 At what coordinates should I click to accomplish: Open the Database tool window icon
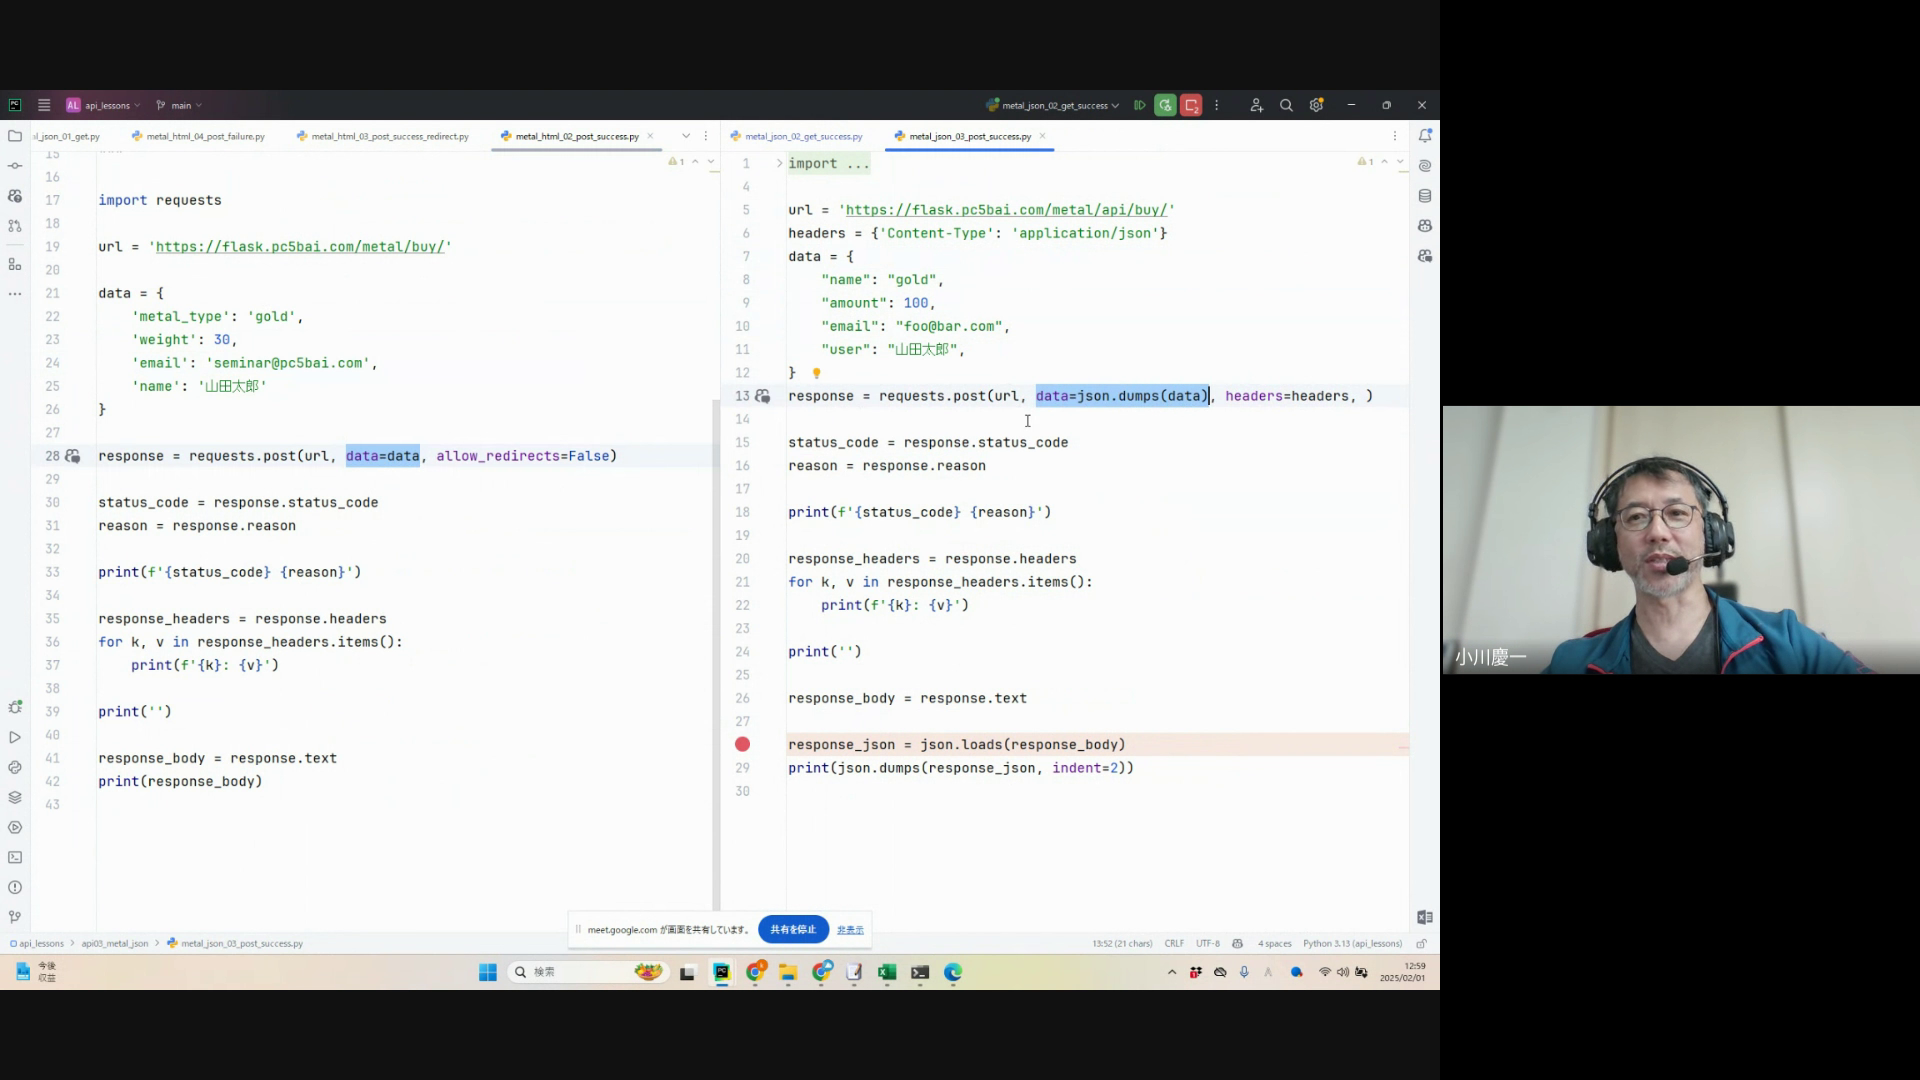[1425, 196]
